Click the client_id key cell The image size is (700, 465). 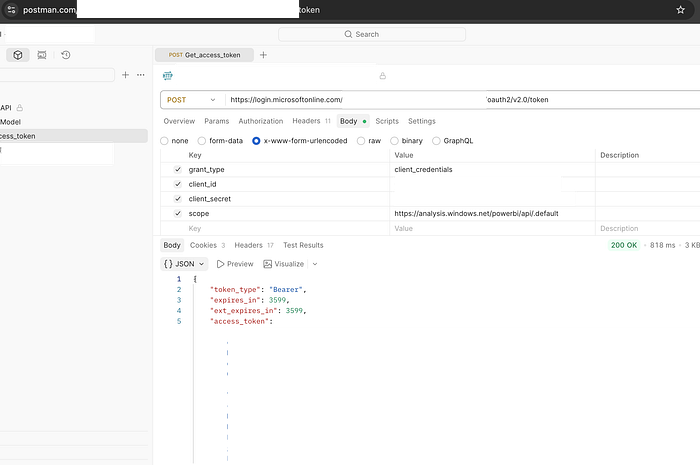coord(288,184)
